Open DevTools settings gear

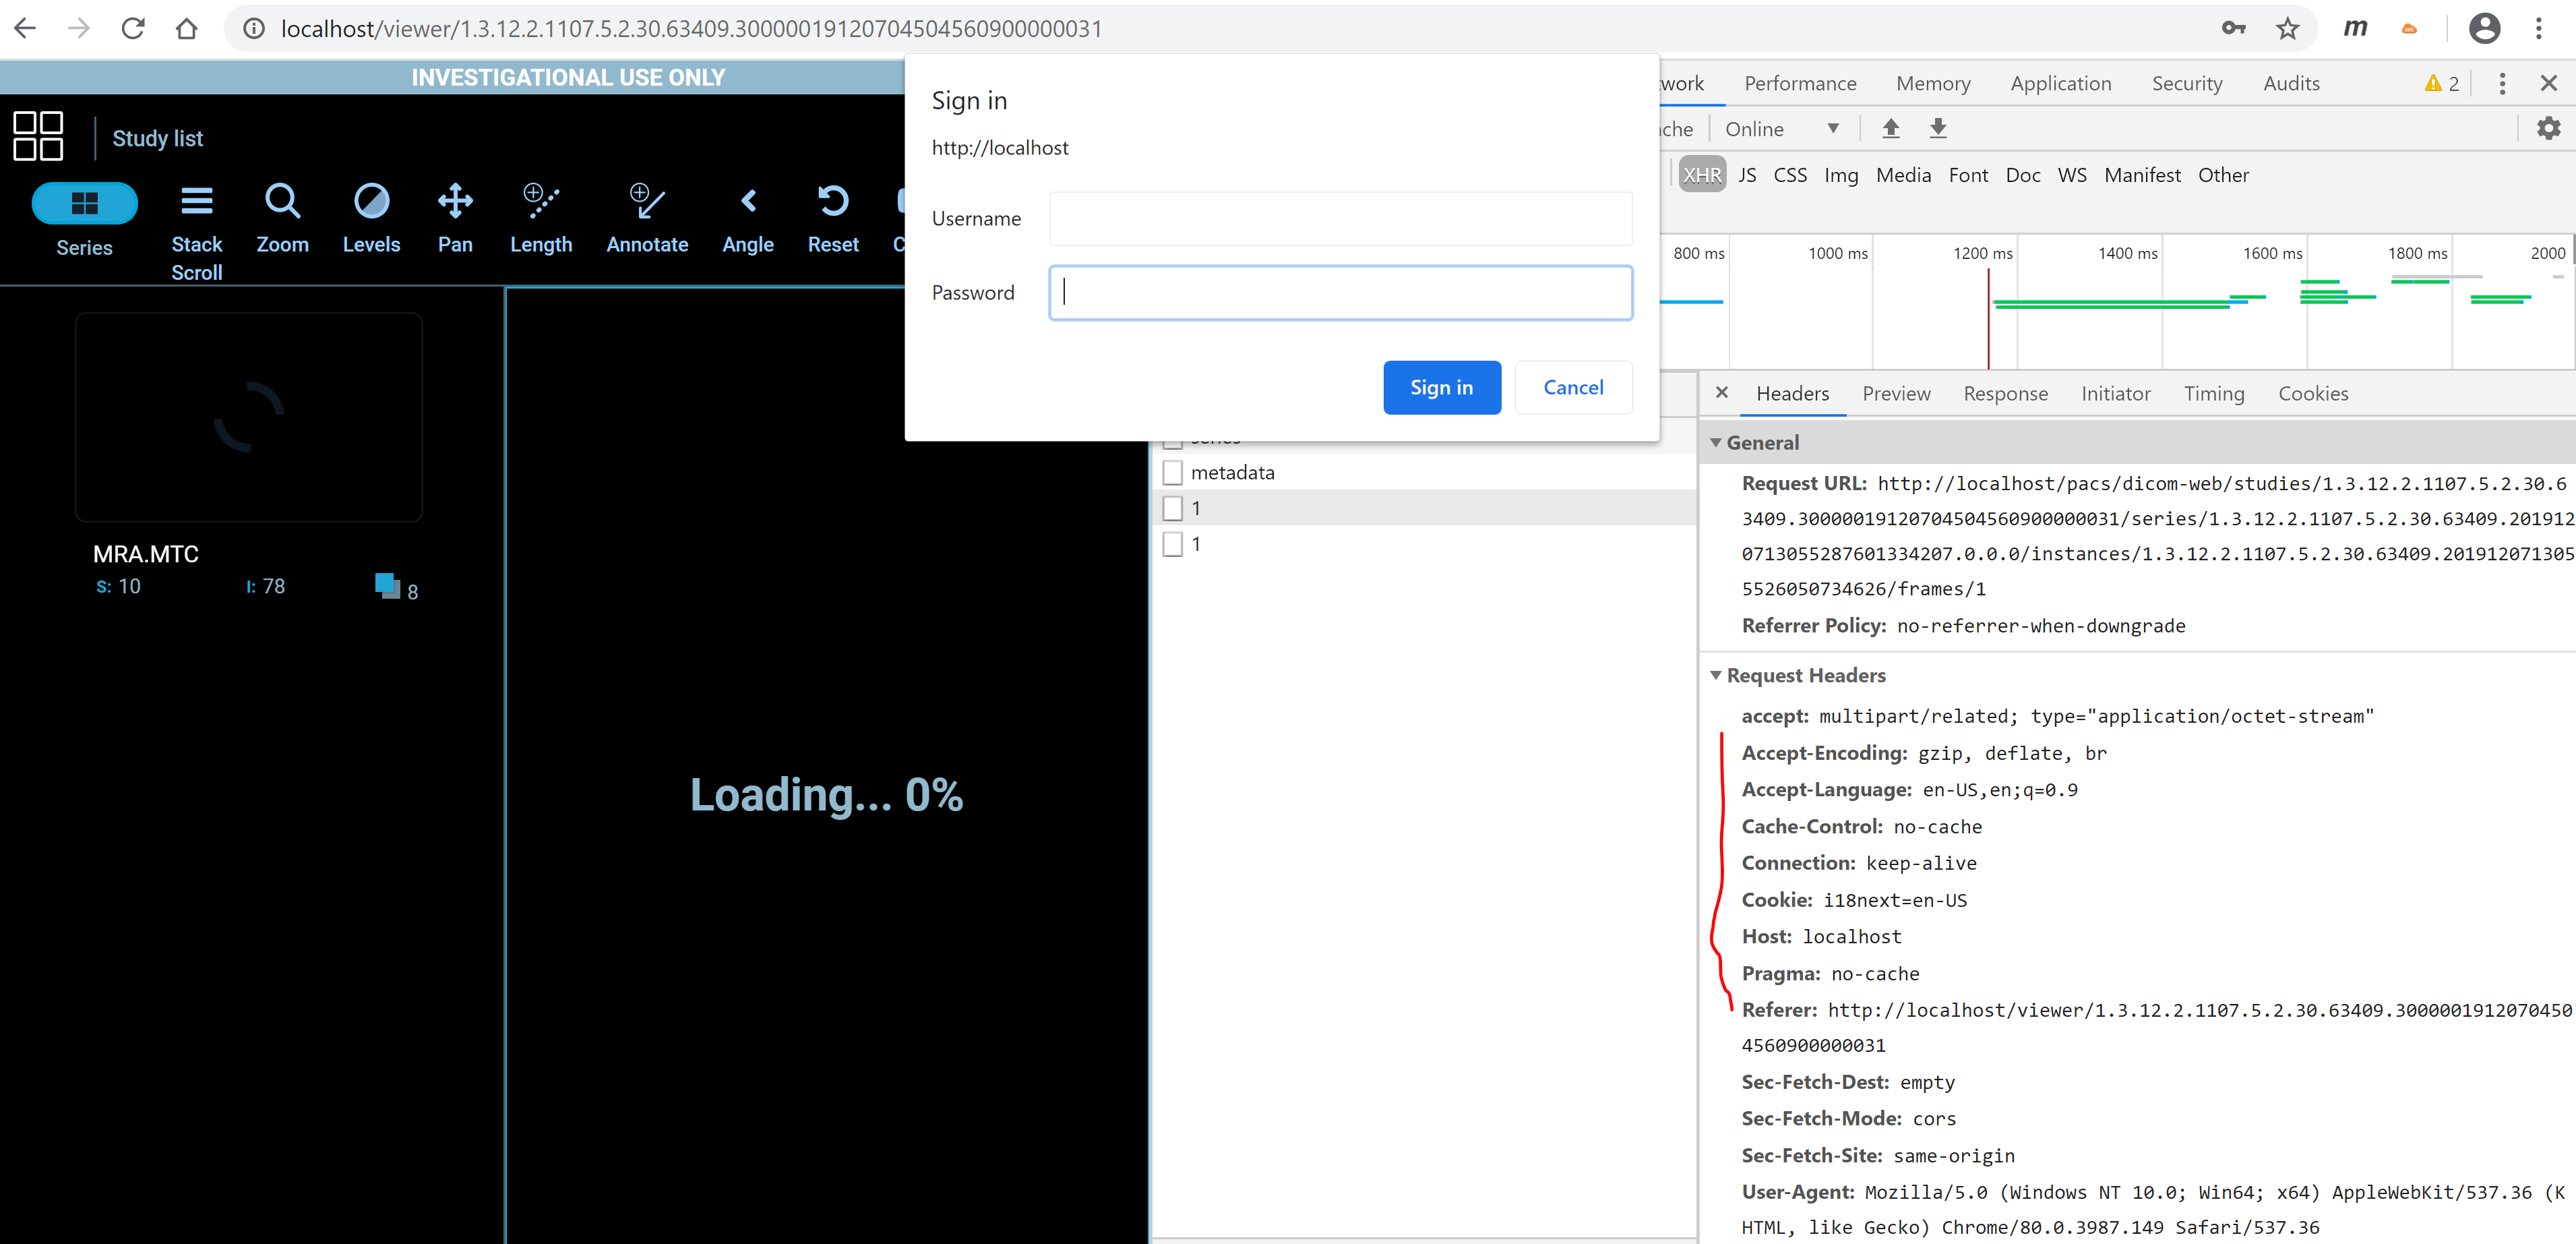2548,128
